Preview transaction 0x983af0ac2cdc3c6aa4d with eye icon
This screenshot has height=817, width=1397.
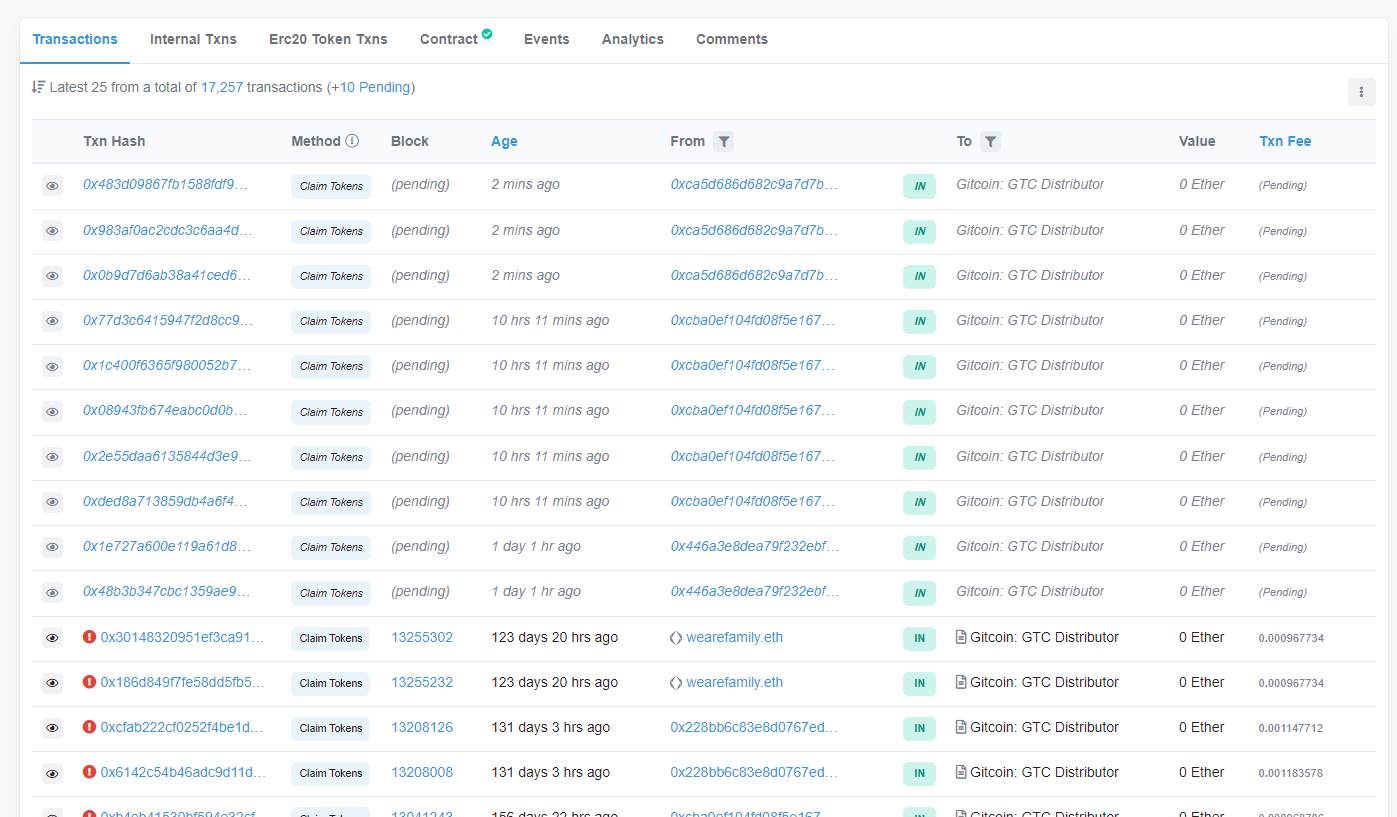(52, 231)
